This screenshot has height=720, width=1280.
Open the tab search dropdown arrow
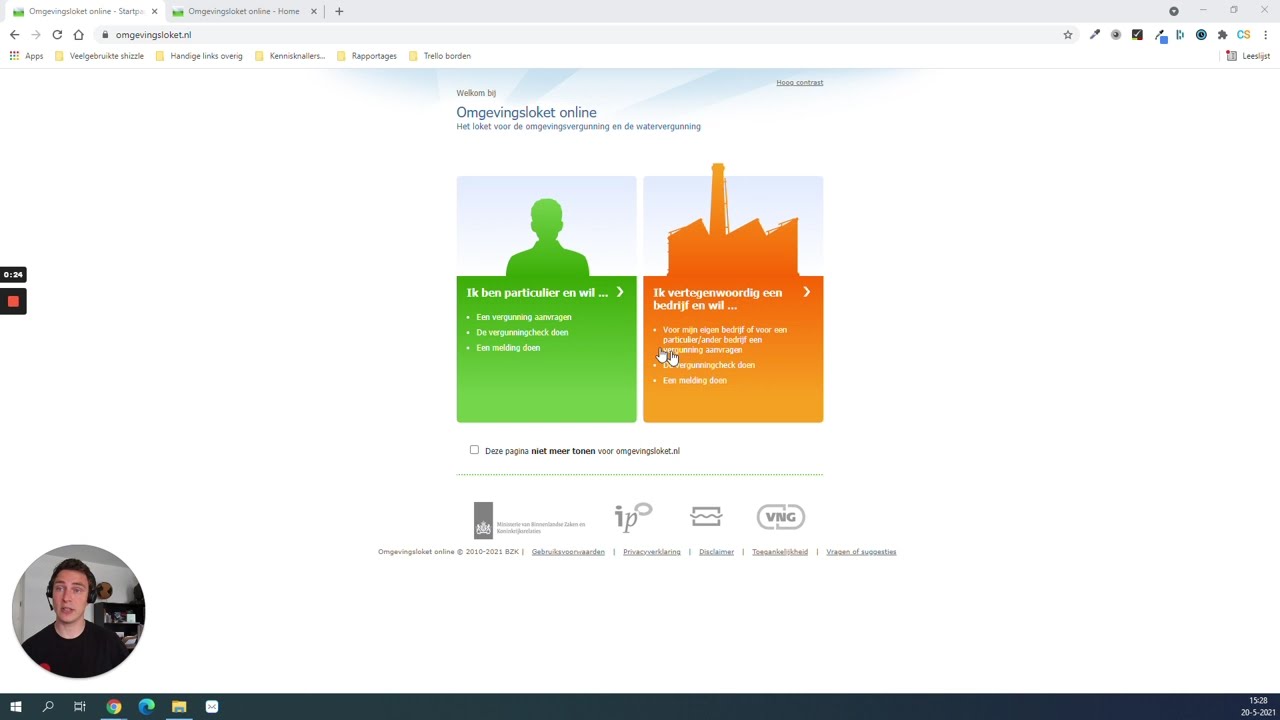[x=1174, y=11]
